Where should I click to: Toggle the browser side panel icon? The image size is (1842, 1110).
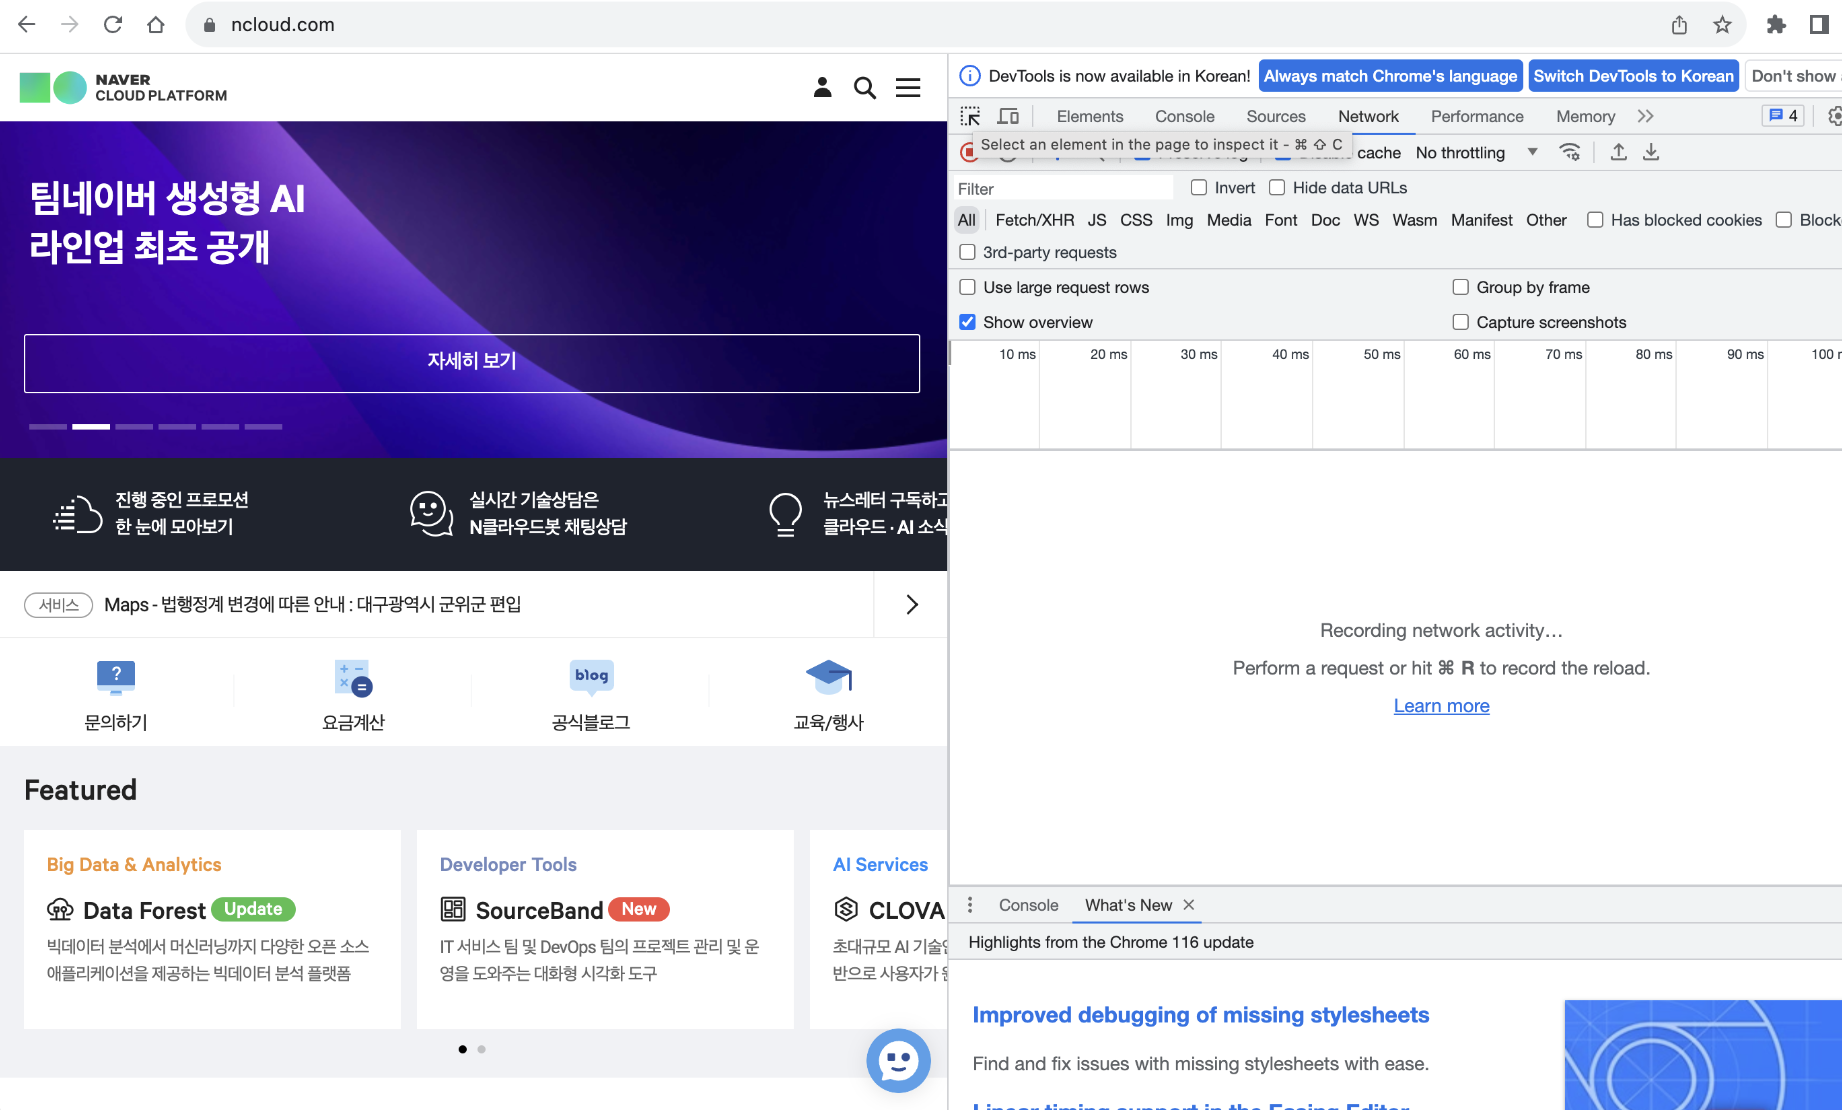coord(1819,25)
